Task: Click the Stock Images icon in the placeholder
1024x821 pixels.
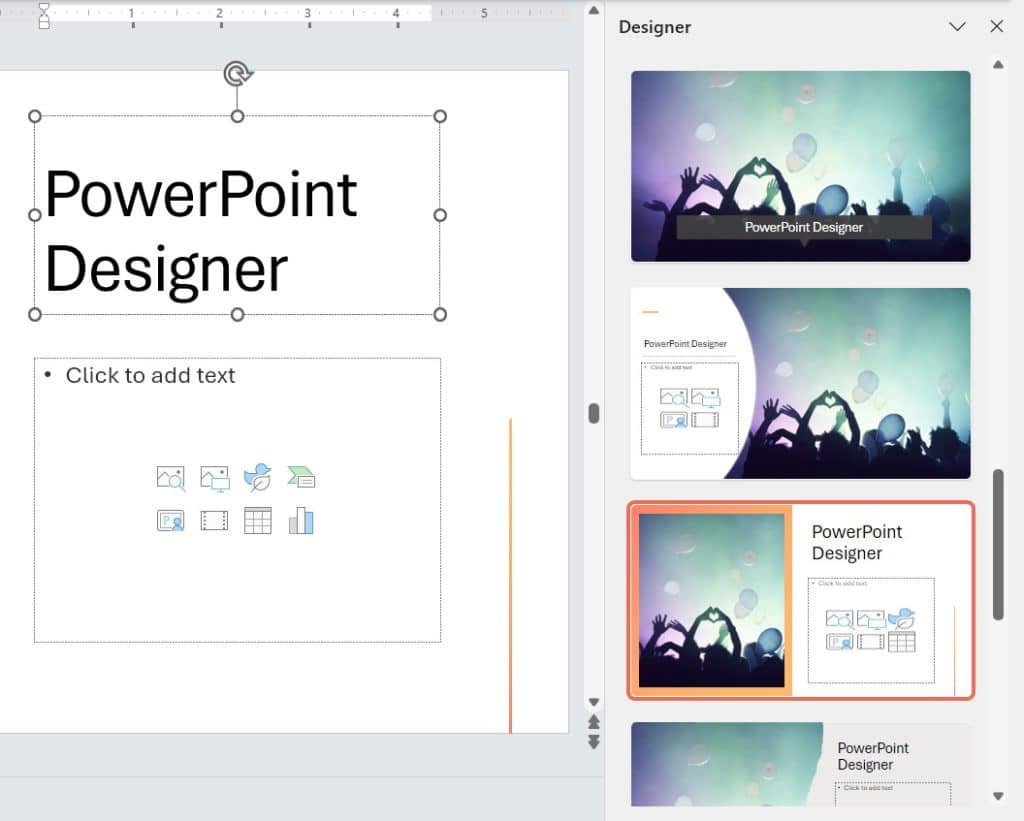Action: coord(170,477)
